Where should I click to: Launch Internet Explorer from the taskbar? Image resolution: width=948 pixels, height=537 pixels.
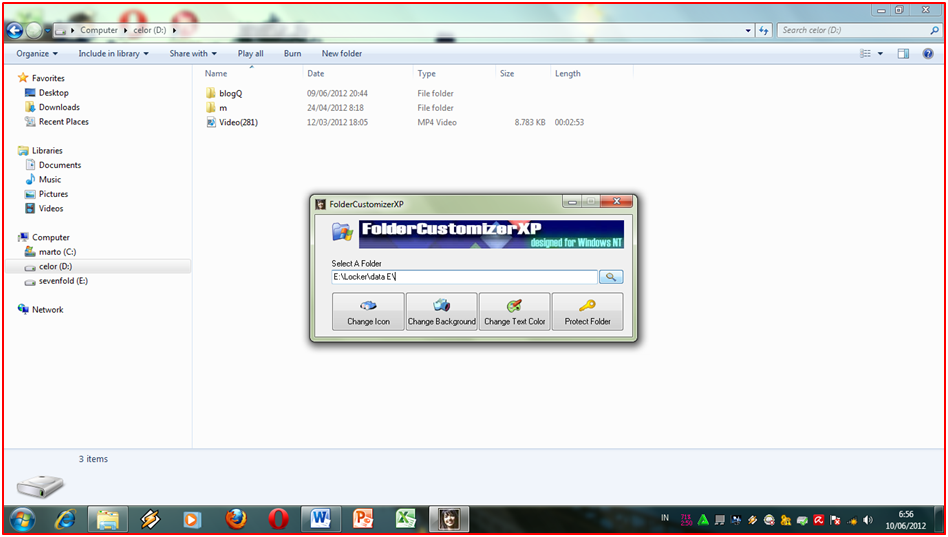pos(65,520)
